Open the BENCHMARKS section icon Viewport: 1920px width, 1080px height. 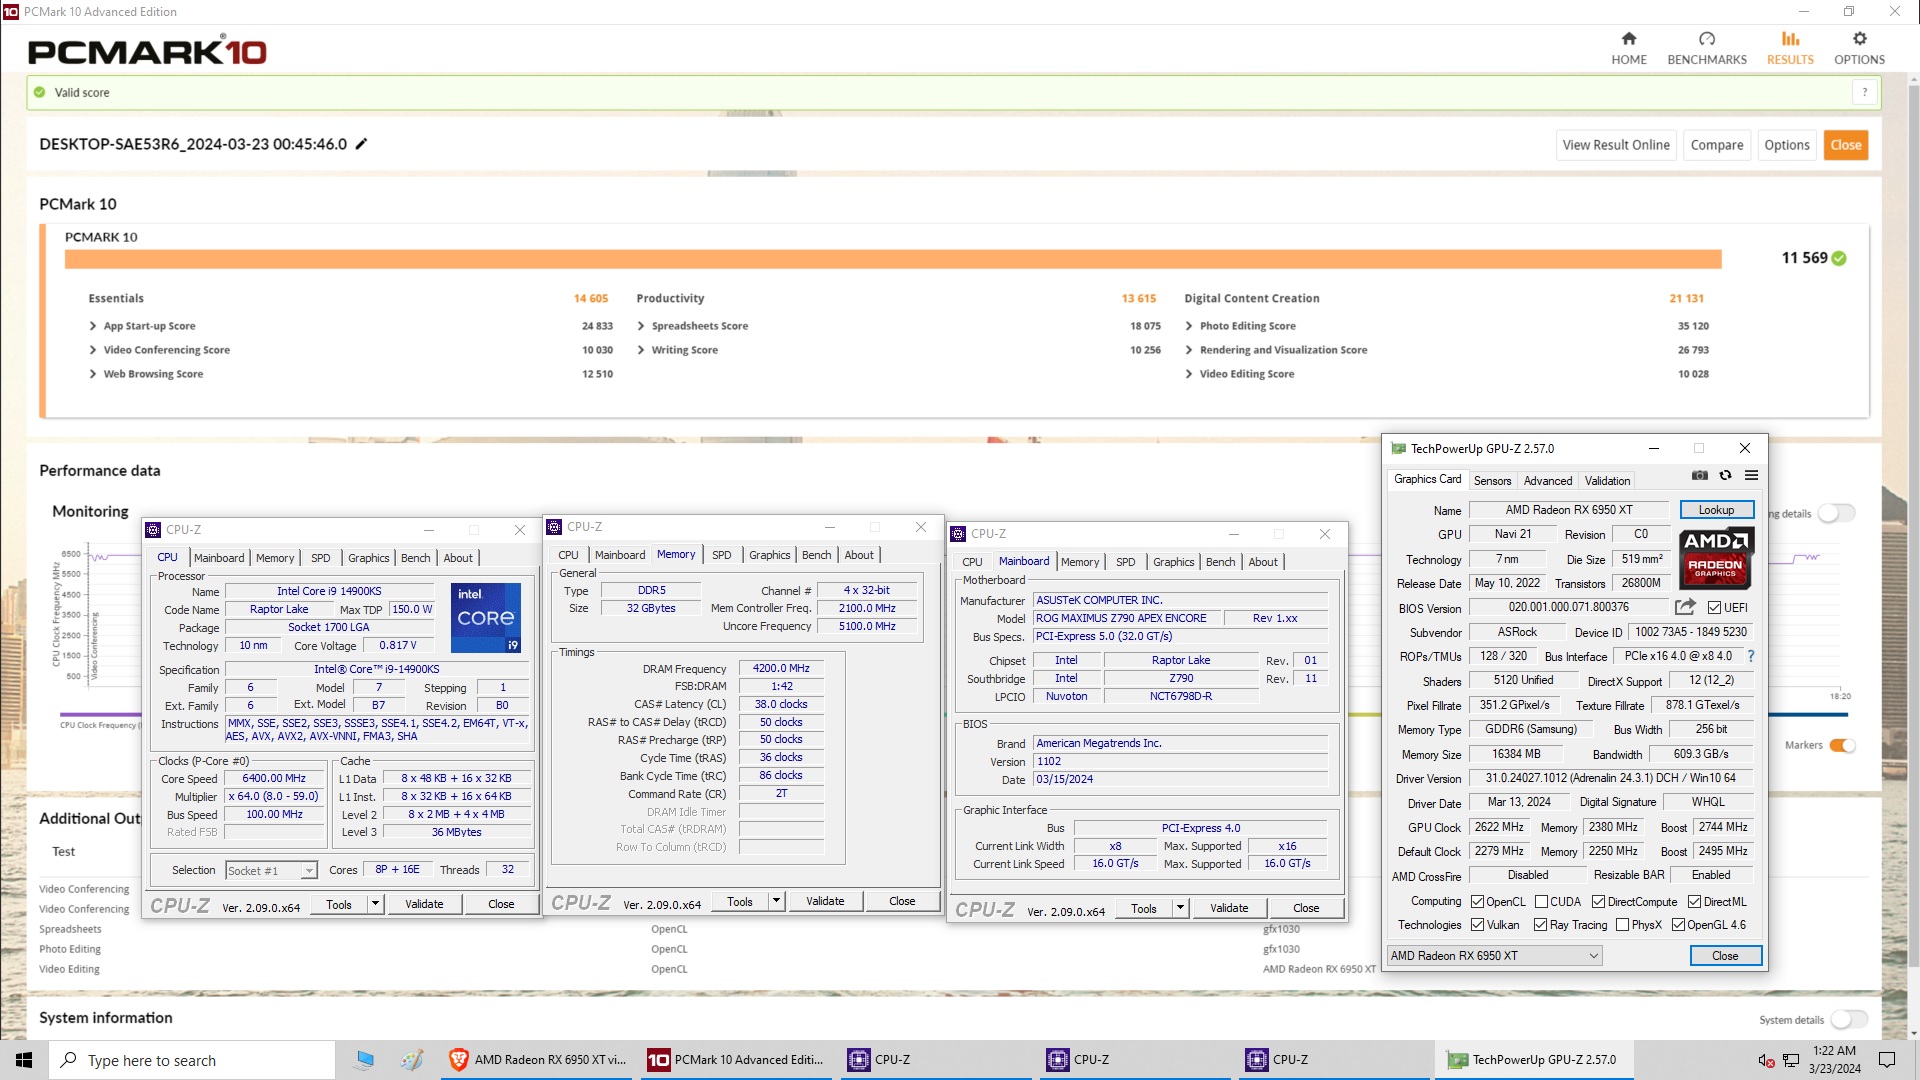coord(1707,39)
